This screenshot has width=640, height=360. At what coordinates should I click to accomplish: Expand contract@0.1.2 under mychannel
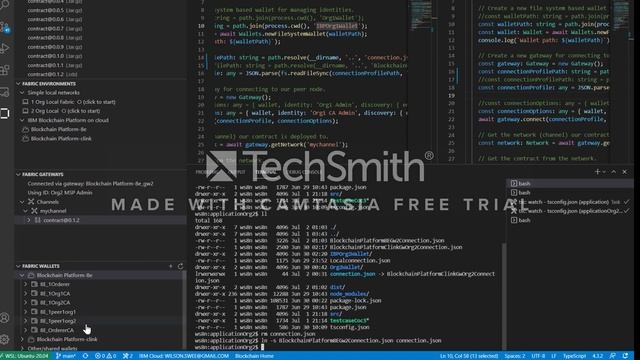(29, 220)
